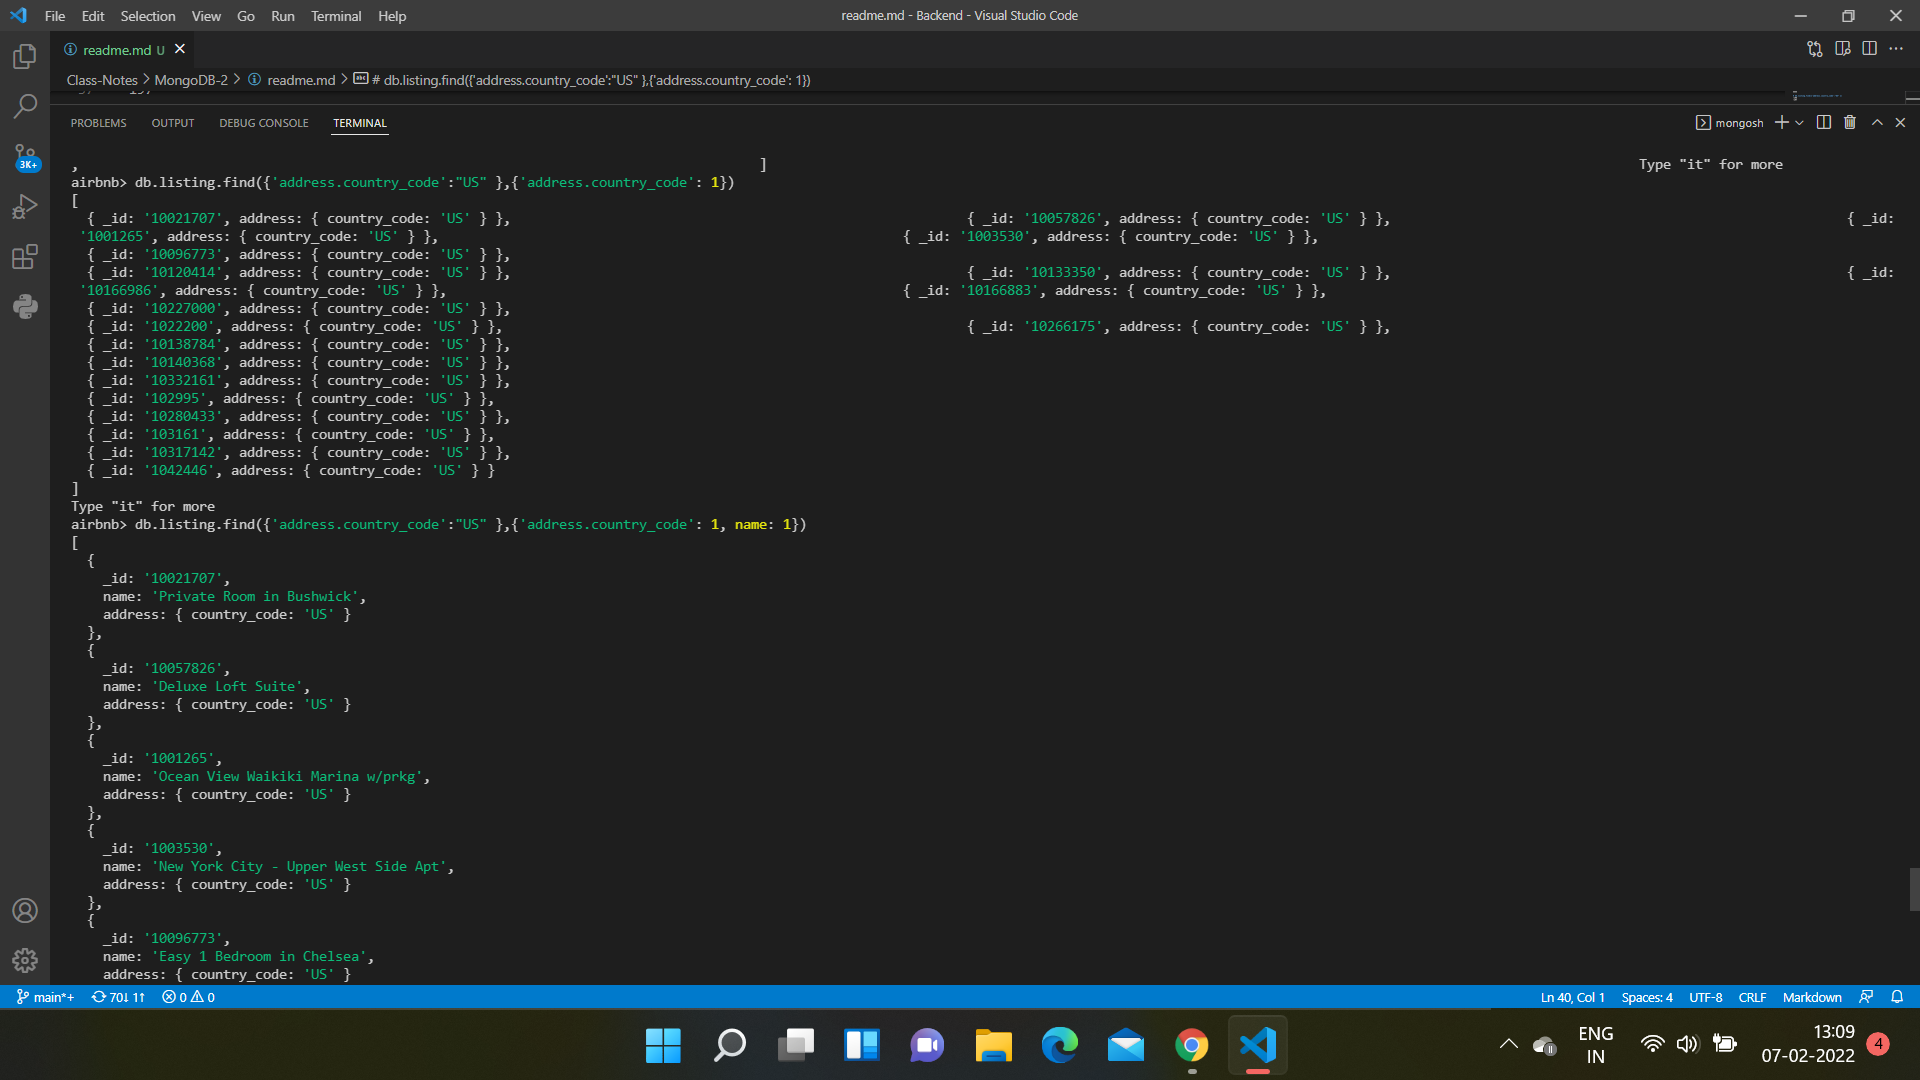Expand MongoDB-2 in the breadcrumb bar

click(190, 80)
